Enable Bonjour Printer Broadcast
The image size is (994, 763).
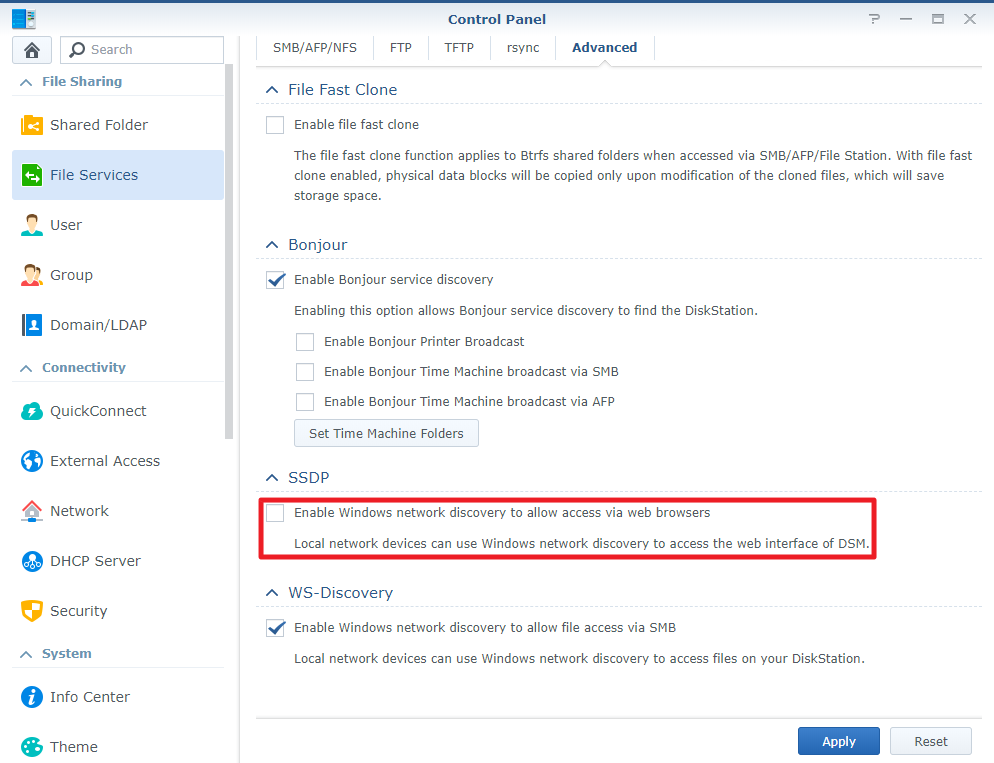(x=306, y=341)
